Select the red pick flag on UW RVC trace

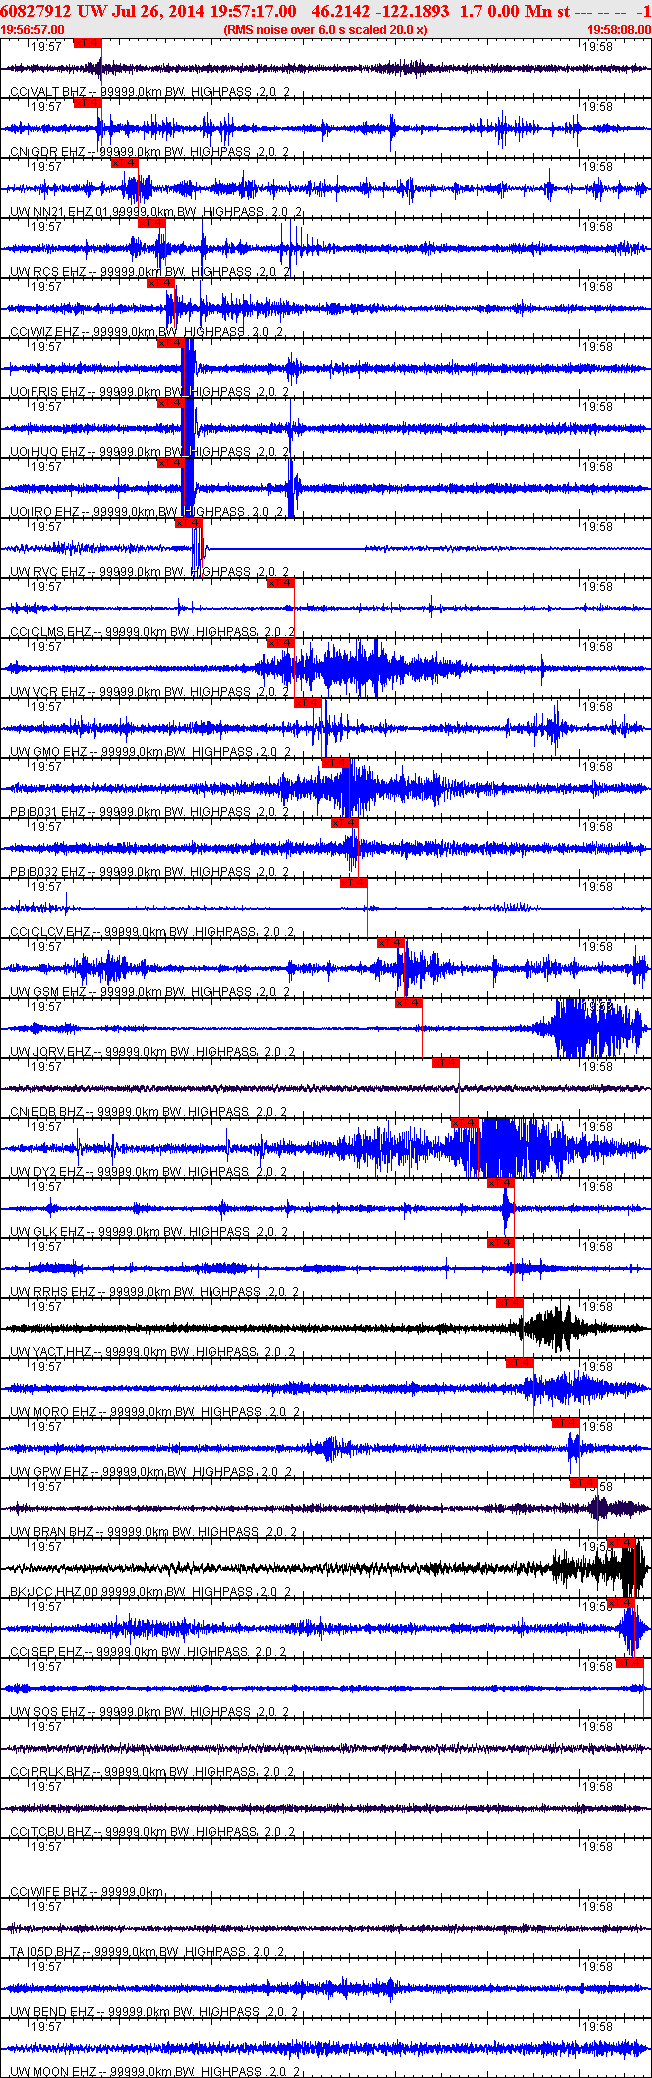188,523
